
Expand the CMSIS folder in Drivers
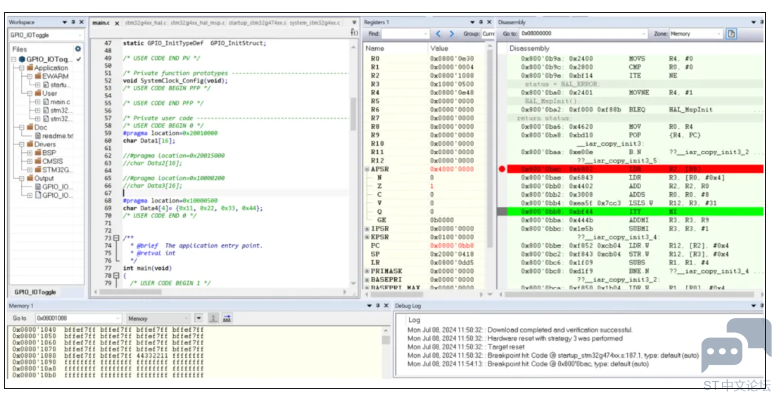pos(30,161)
